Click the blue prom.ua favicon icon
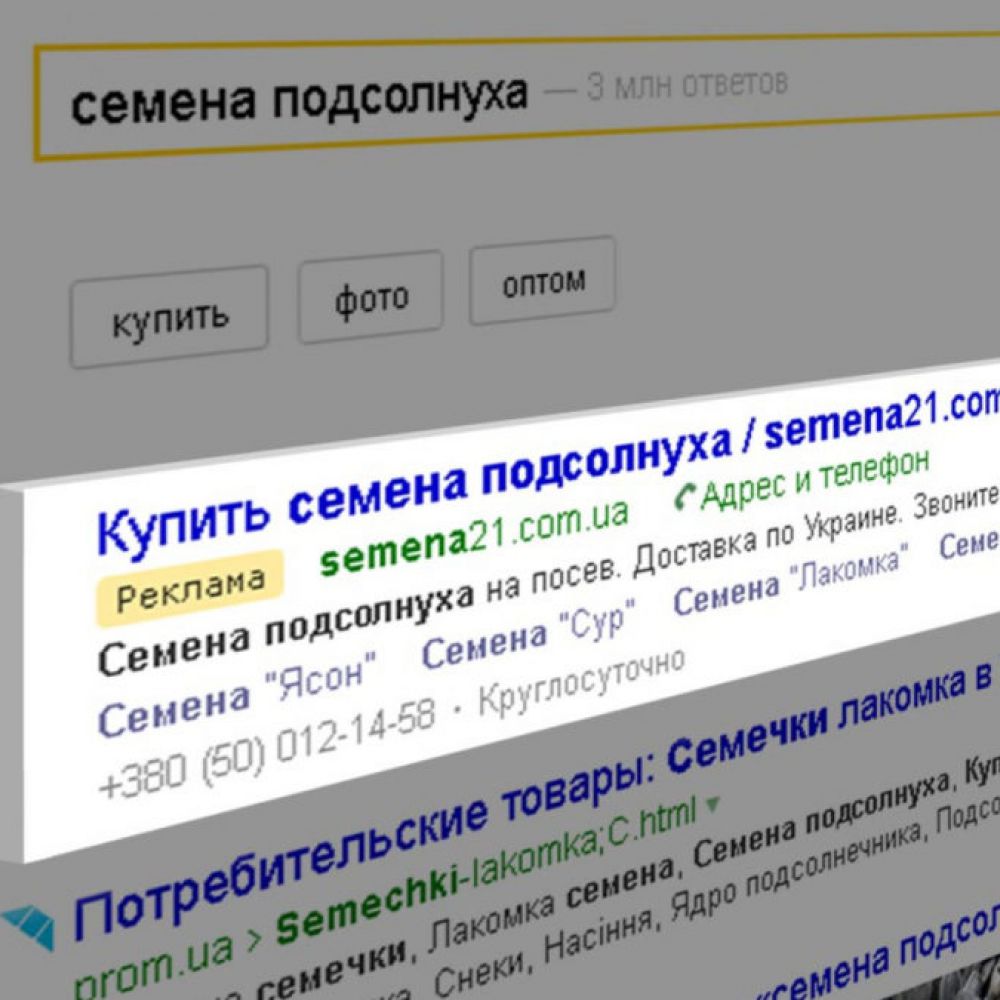The height and width of the screenshot is (1000, 1000). point(29,927)
